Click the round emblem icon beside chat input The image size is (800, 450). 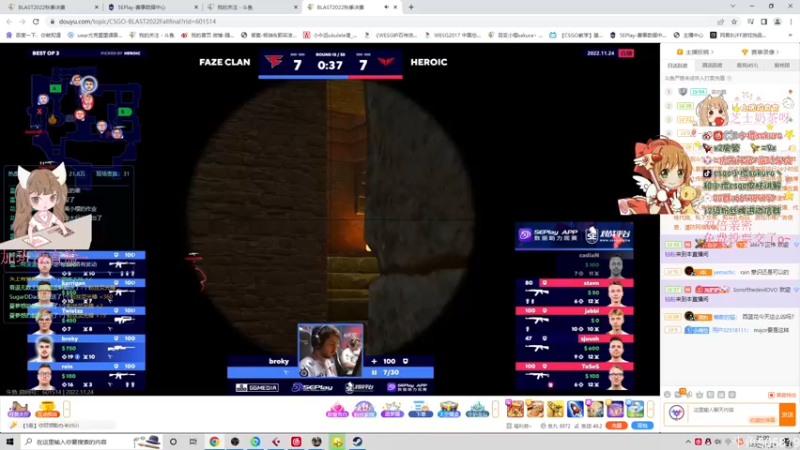point(676,413)
